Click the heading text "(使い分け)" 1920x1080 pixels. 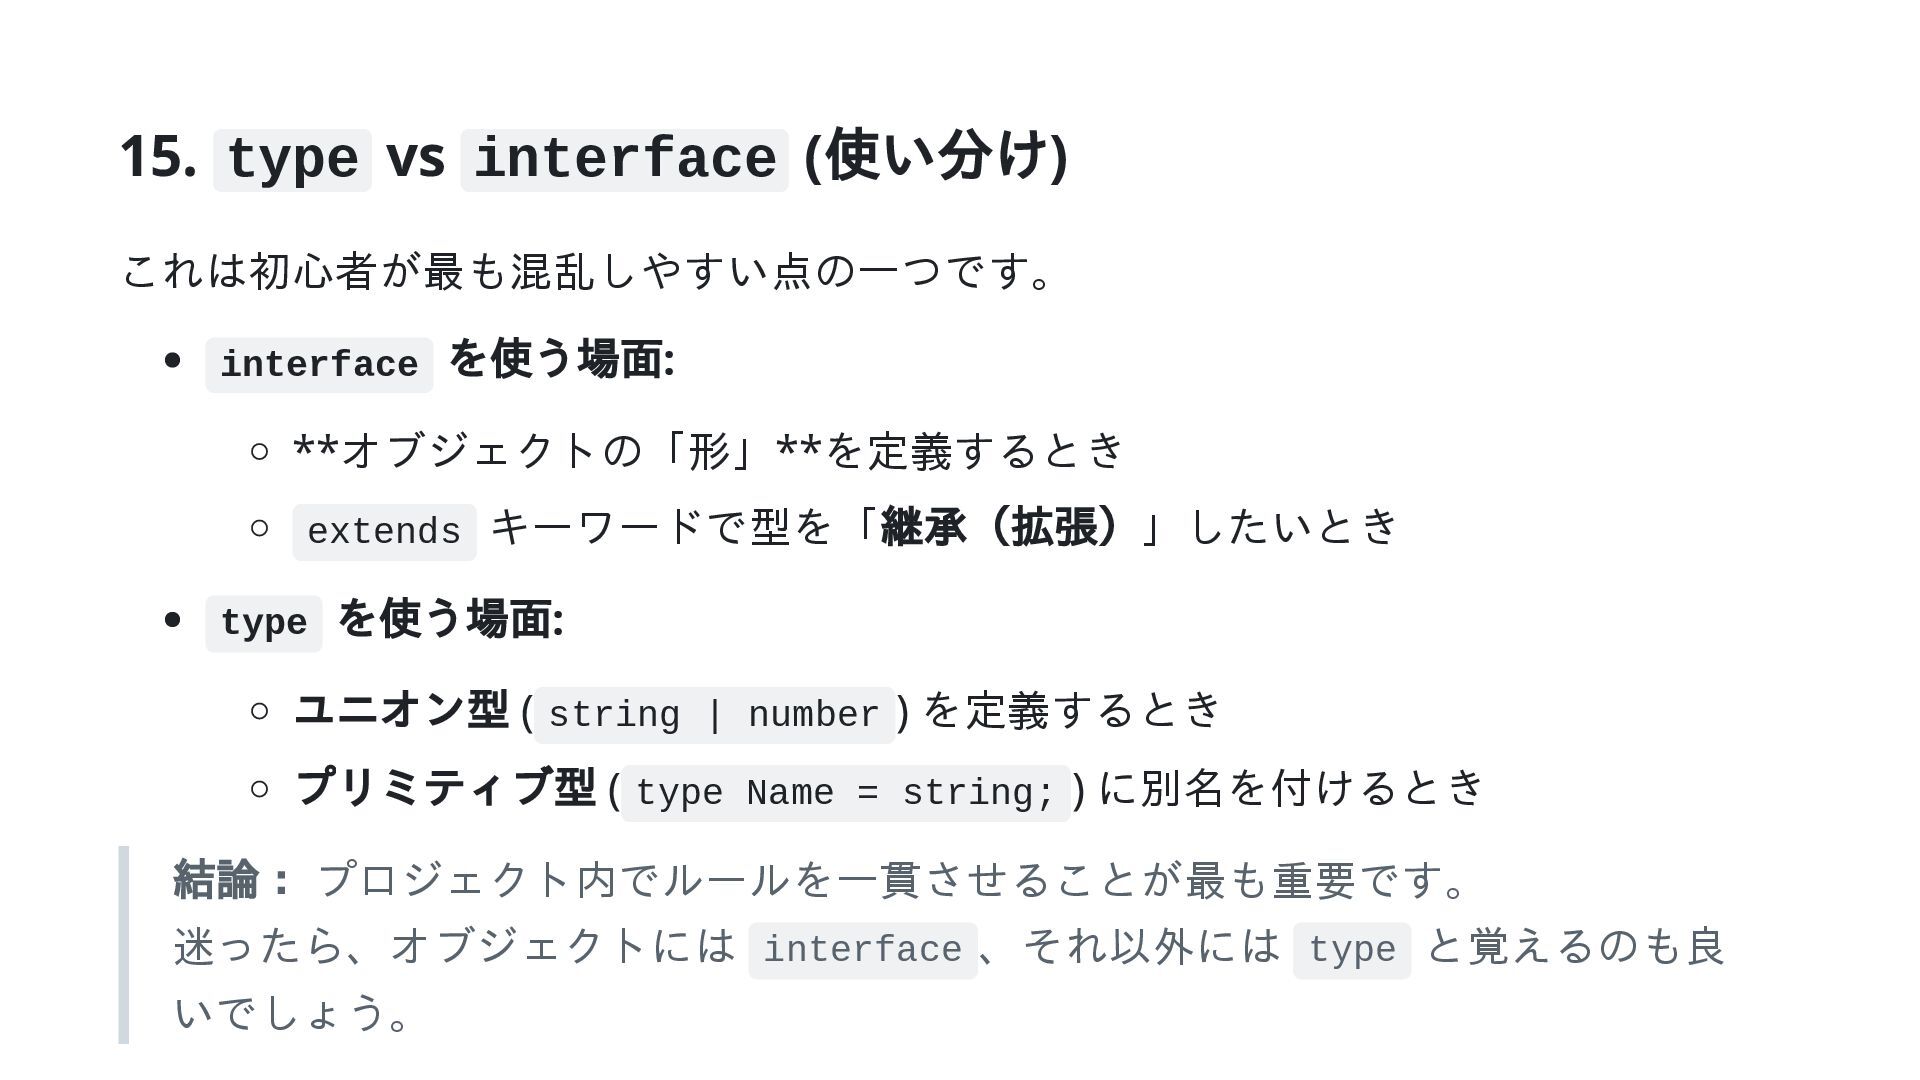tap(936, 156)
